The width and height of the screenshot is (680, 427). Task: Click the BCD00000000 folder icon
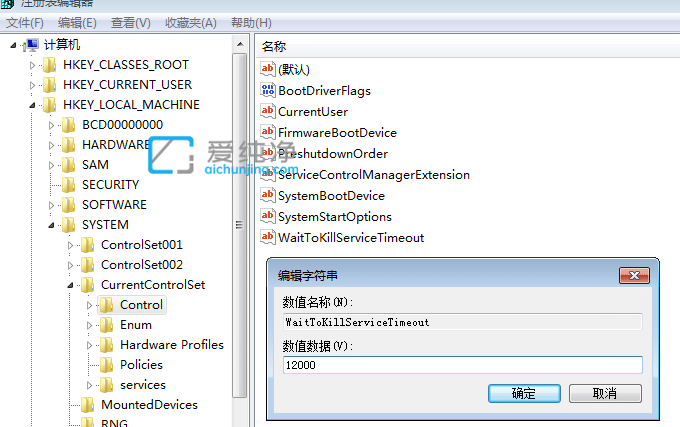(x=69, y=125)
